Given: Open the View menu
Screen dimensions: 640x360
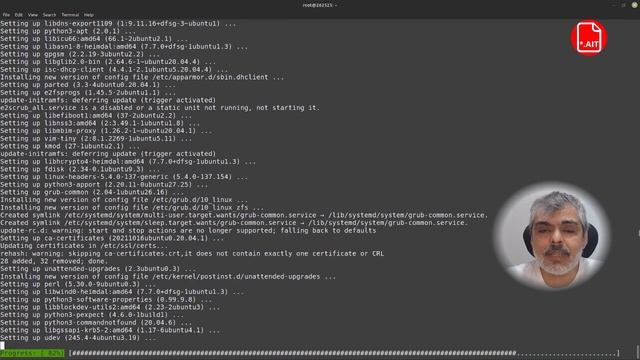Looking at the screenshot, I should point(33,15).
